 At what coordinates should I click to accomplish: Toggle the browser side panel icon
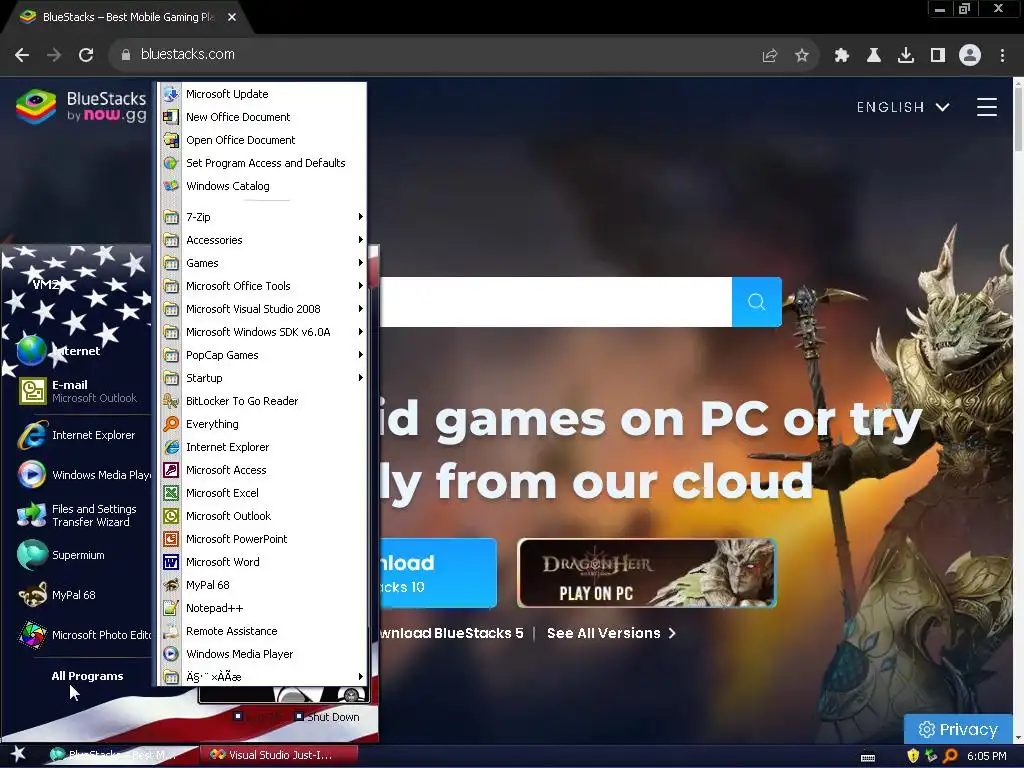(938, 56)
